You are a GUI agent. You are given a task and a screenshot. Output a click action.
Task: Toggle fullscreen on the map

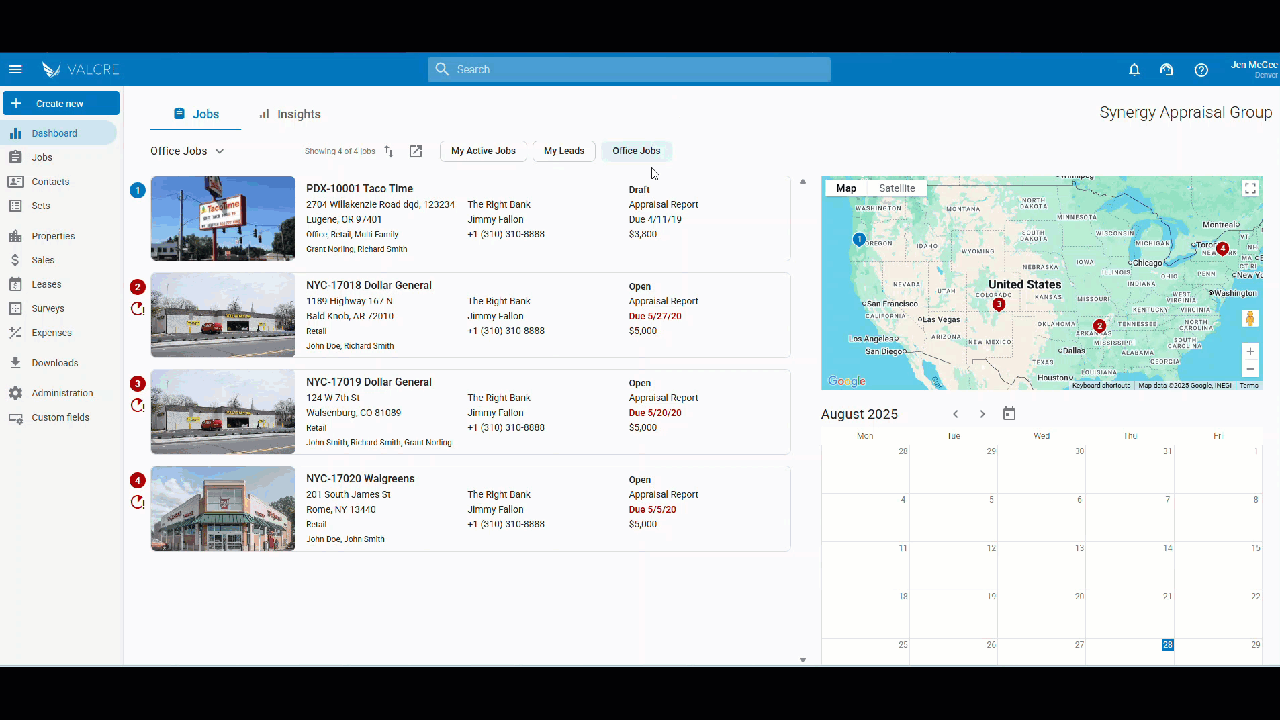click(x=1249, y=188)
